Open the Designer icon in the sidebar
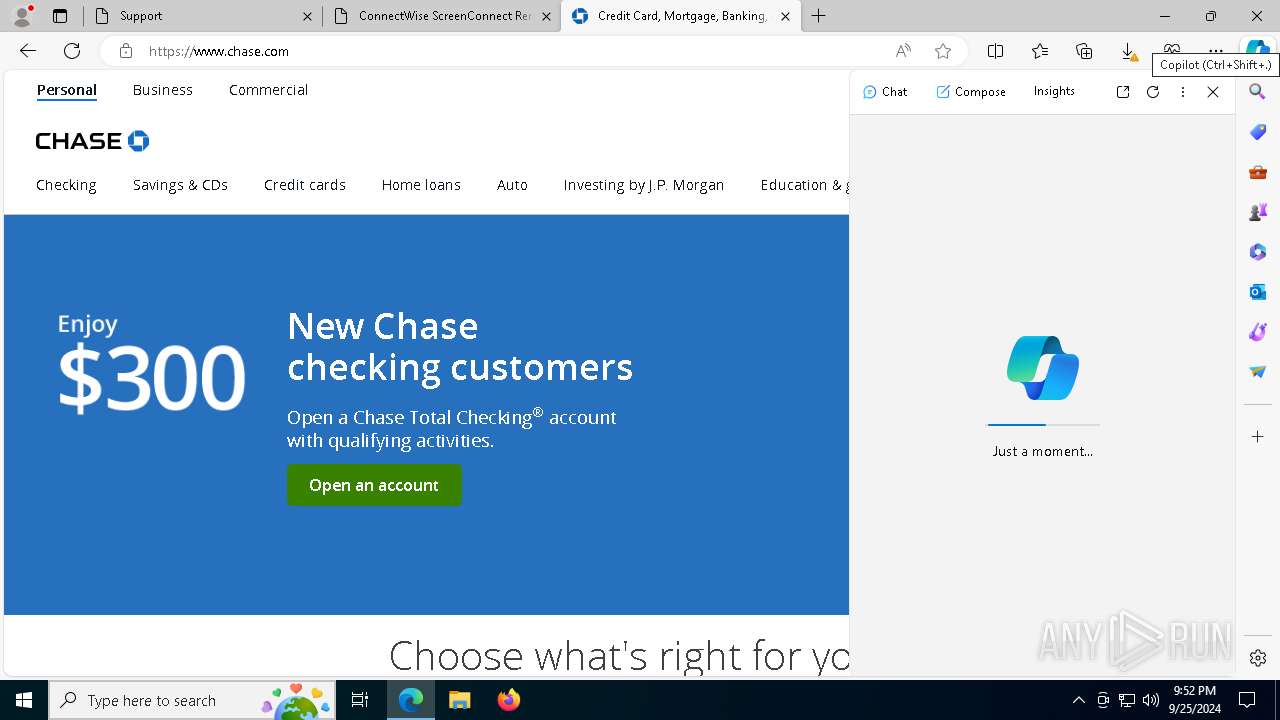This screenshot has height=720, width=1280. coord(1258,332)
